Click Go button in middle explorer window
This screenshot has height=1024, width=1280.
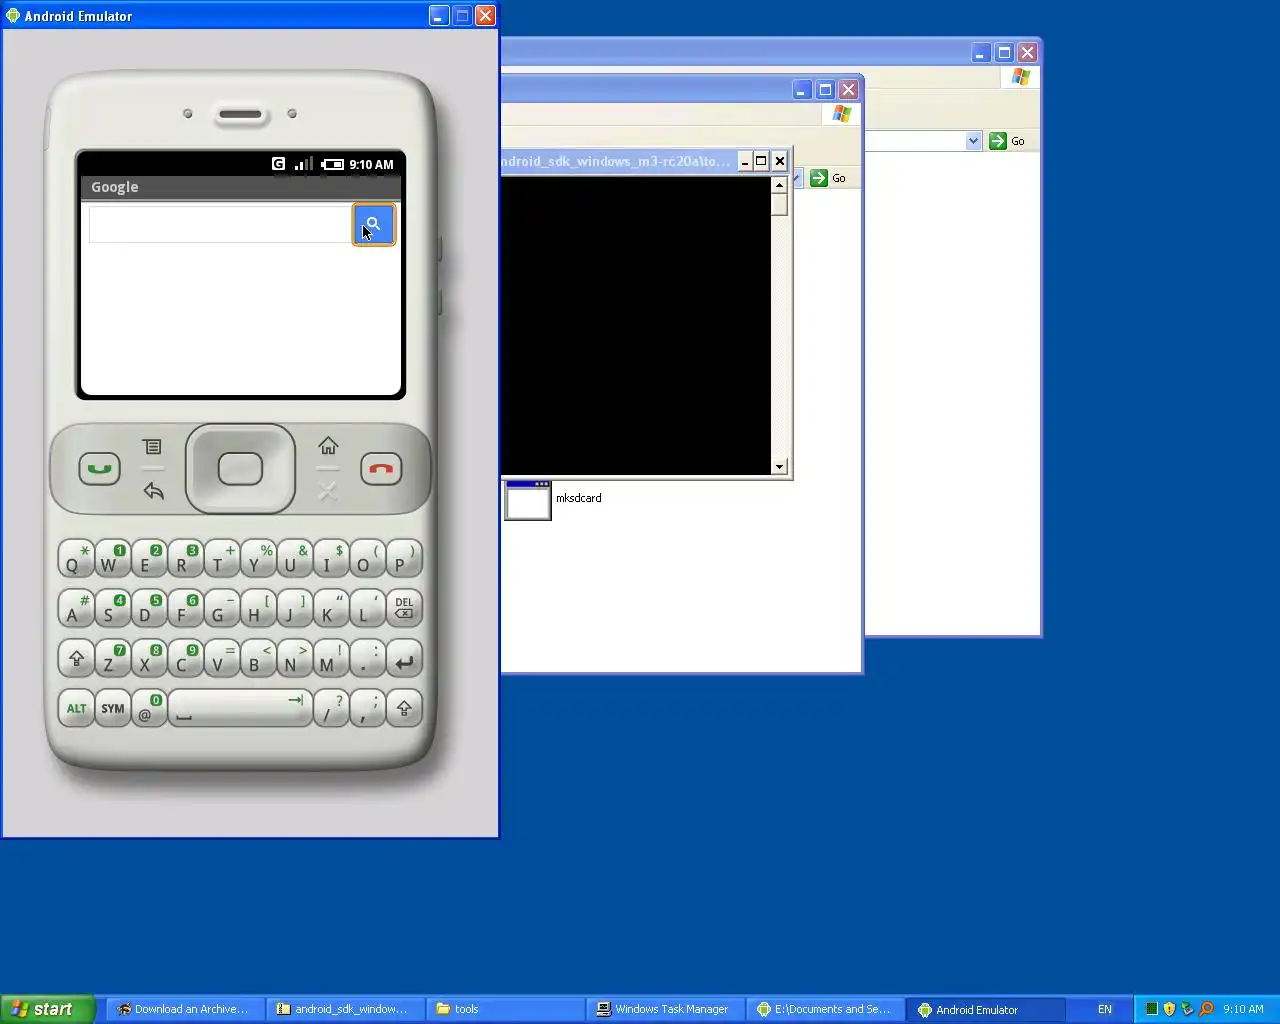[828, 178]
